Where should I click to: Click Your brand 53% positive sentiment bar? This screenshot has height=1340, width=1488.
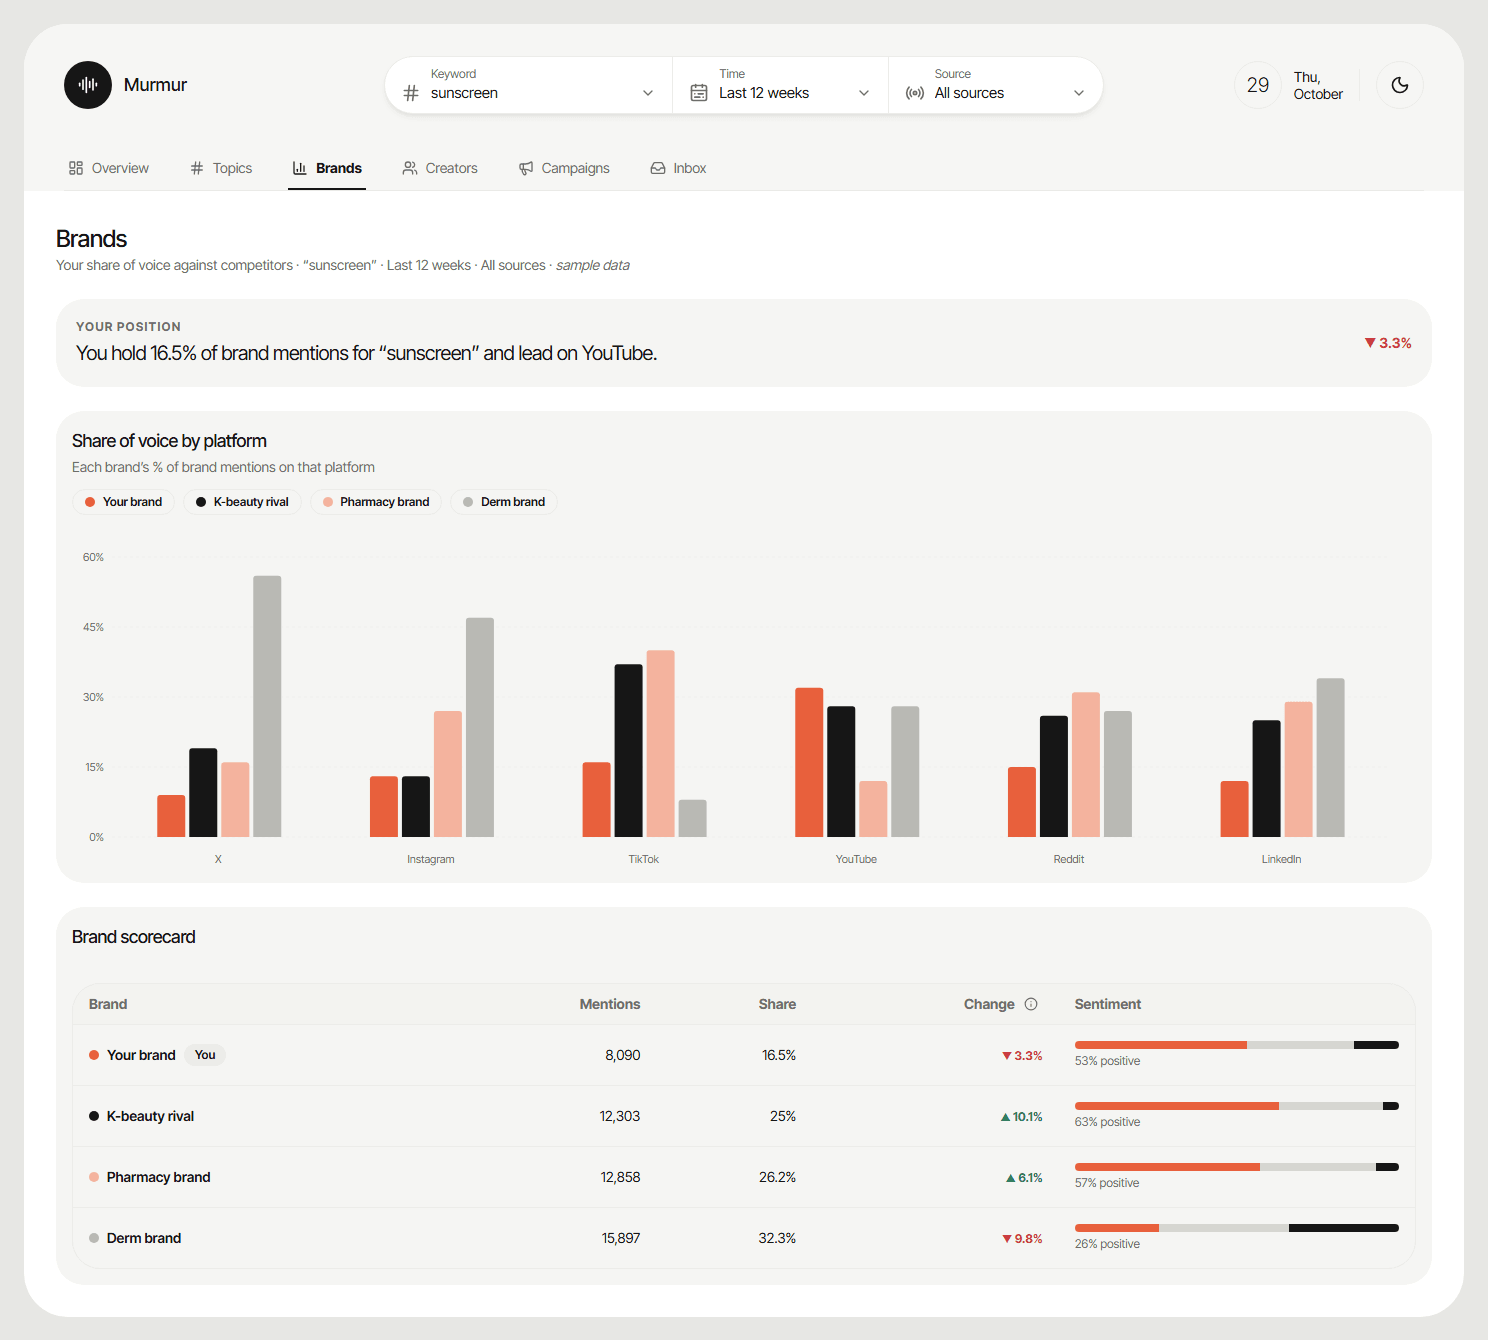coord(1237,1045)
